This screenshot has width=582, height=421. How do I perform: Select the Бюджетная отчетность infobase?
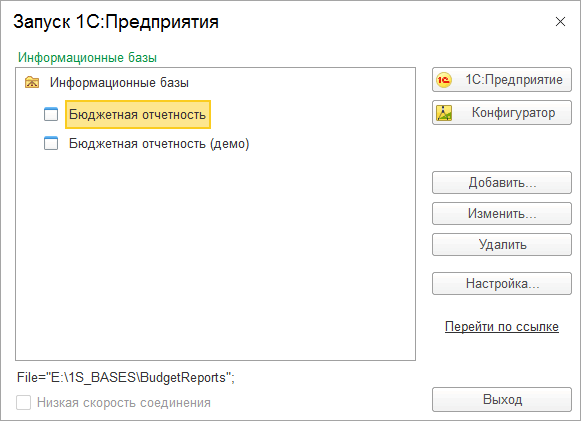pos(138,114)
